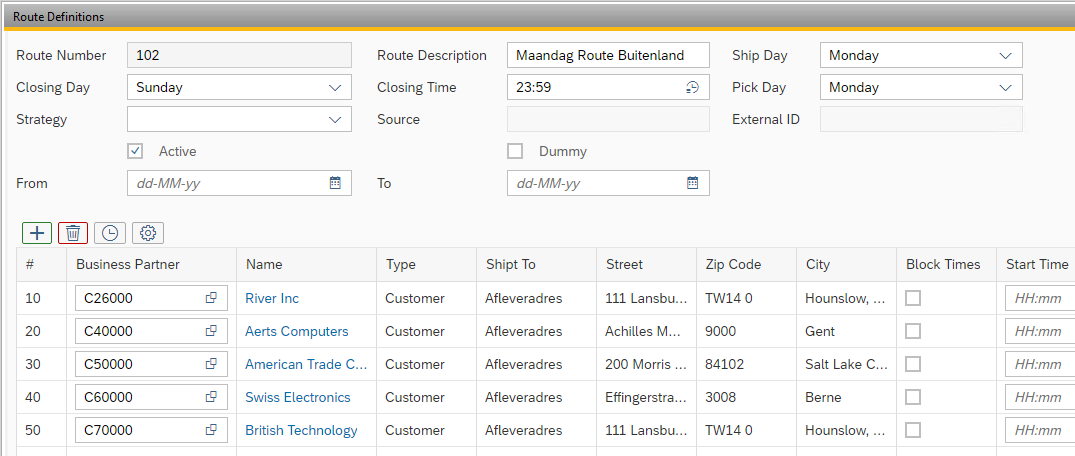
Task: Open the British Technology link
Action: click(x=301, y=430)
